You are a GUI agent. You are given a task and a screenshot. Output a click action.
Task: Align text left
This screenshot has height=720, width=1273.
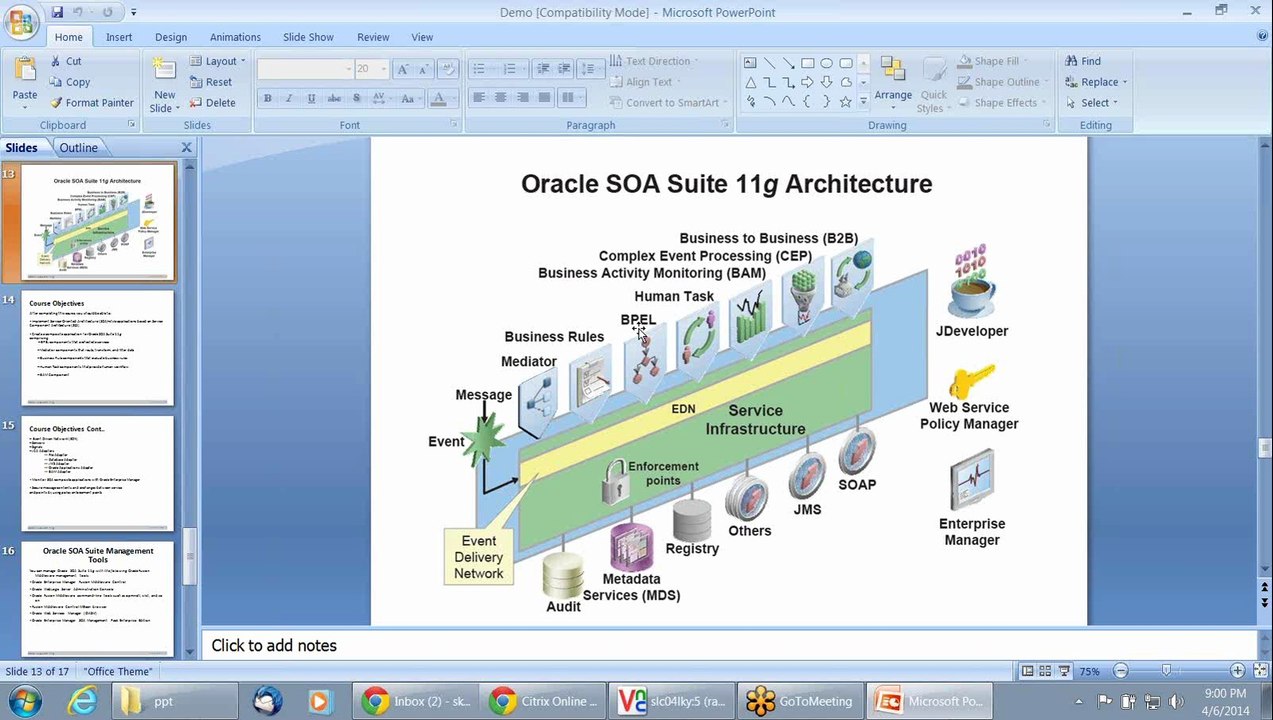(479, 98)
